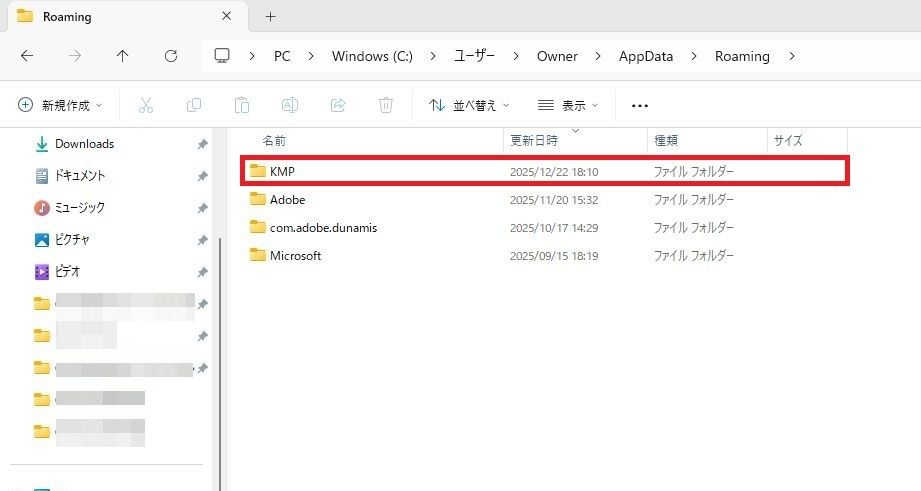Image resolution: width=921 pixels, height=491 pixels.
Task: Select the KMP folder
Action: 282,172
